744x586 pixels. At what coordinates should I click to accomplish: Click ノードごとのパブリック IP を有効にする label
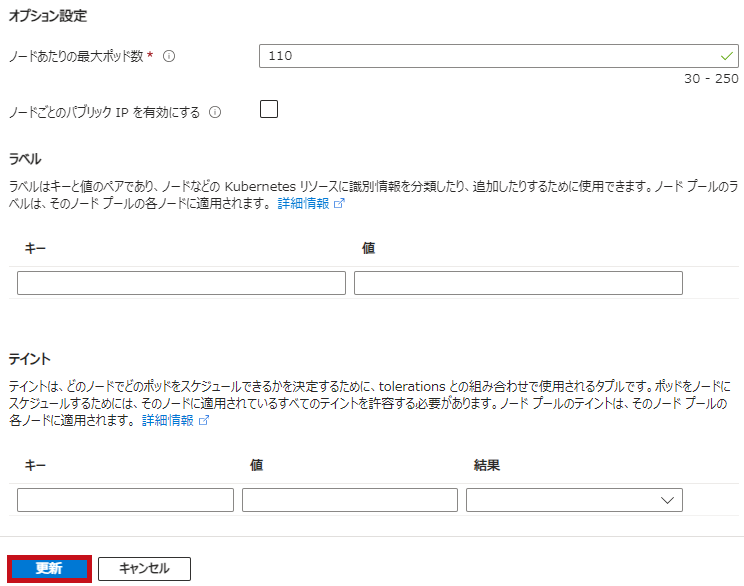click(104, 112)
